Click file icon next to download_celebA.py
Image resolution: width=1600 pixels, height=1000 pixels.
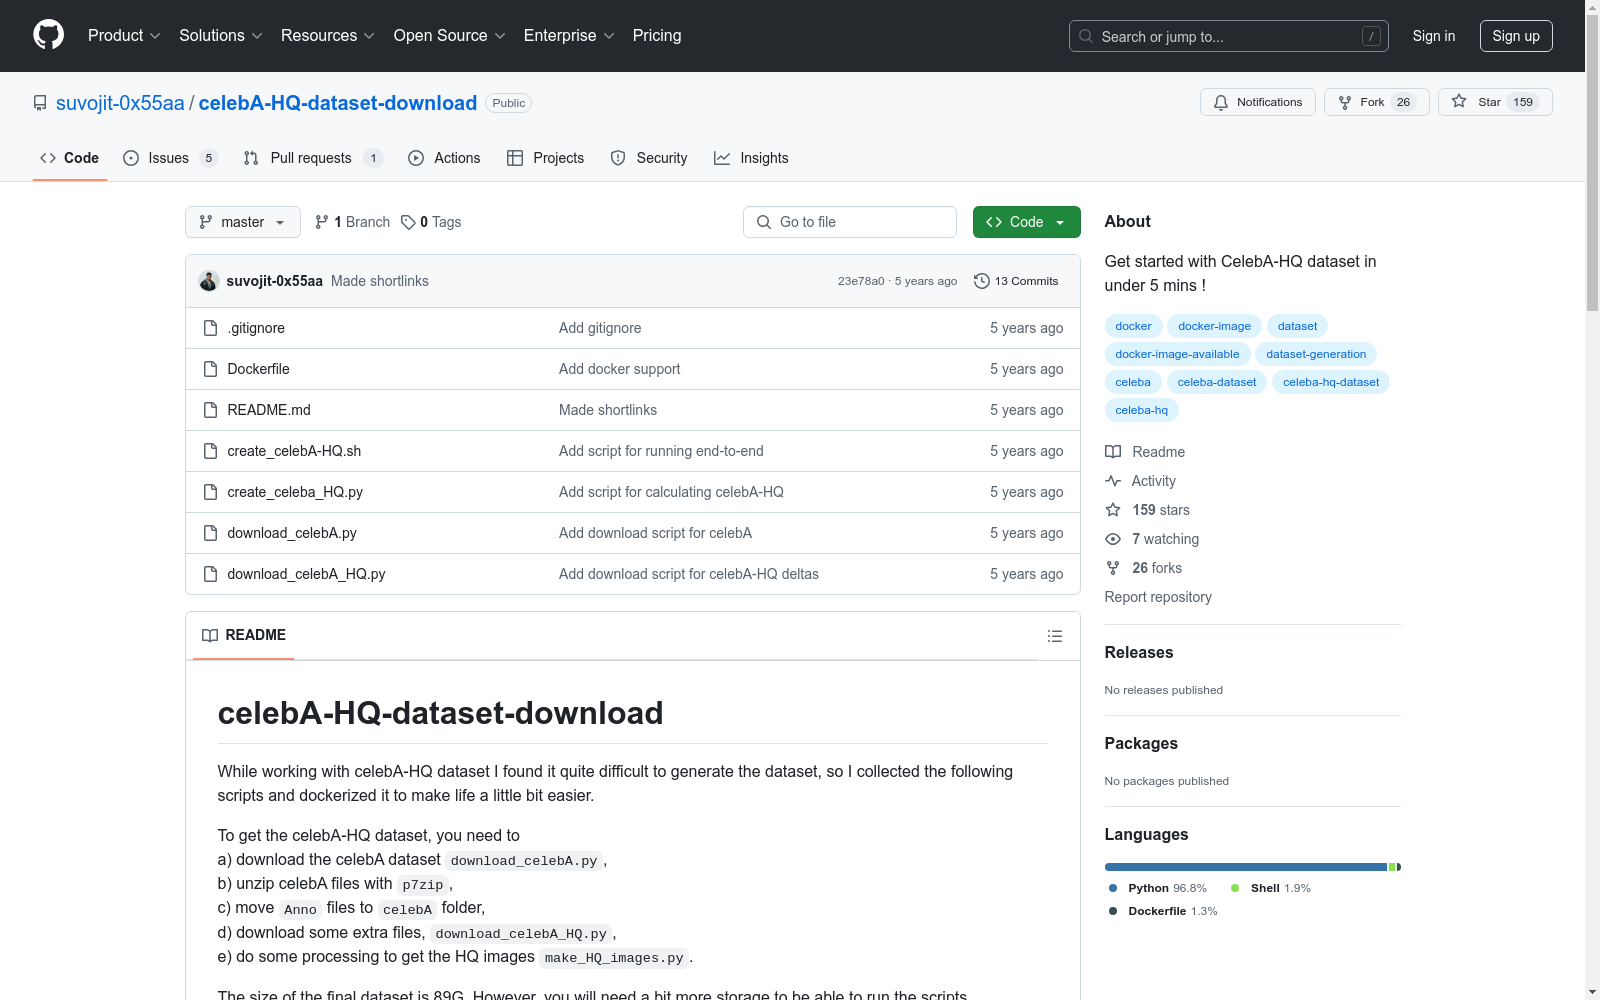pos(210,533)
